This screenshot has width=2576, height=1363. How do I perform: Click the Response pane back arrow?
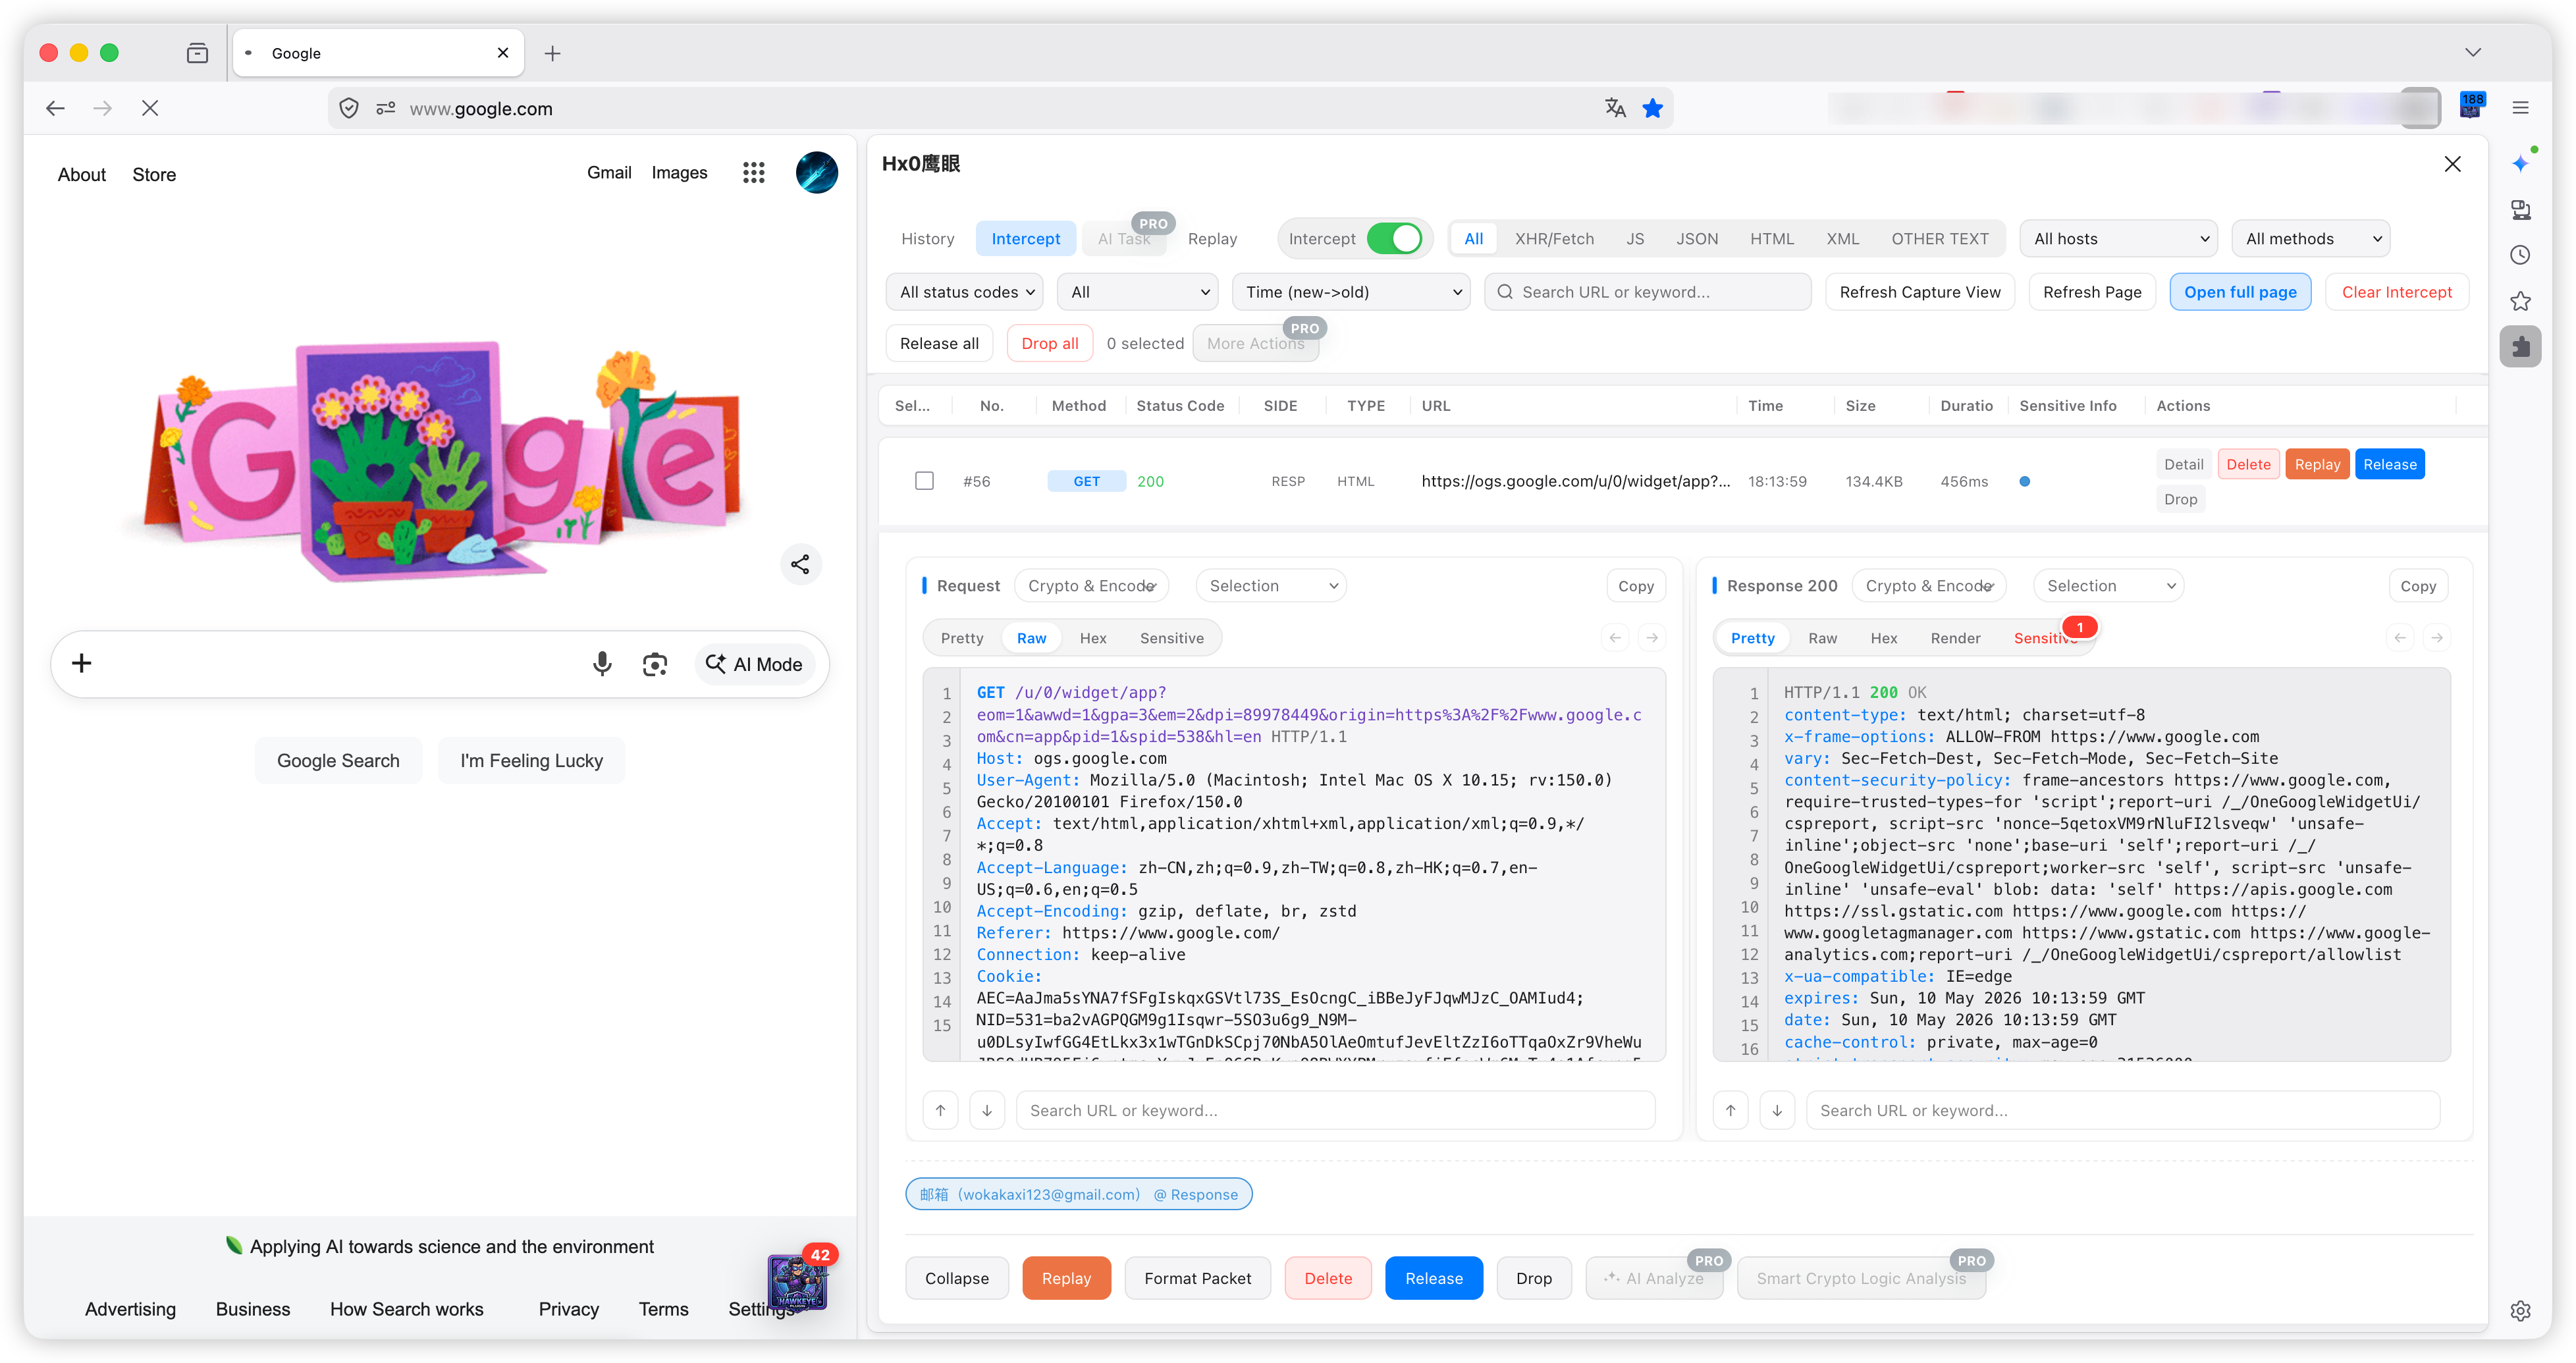pos(2400,638)
